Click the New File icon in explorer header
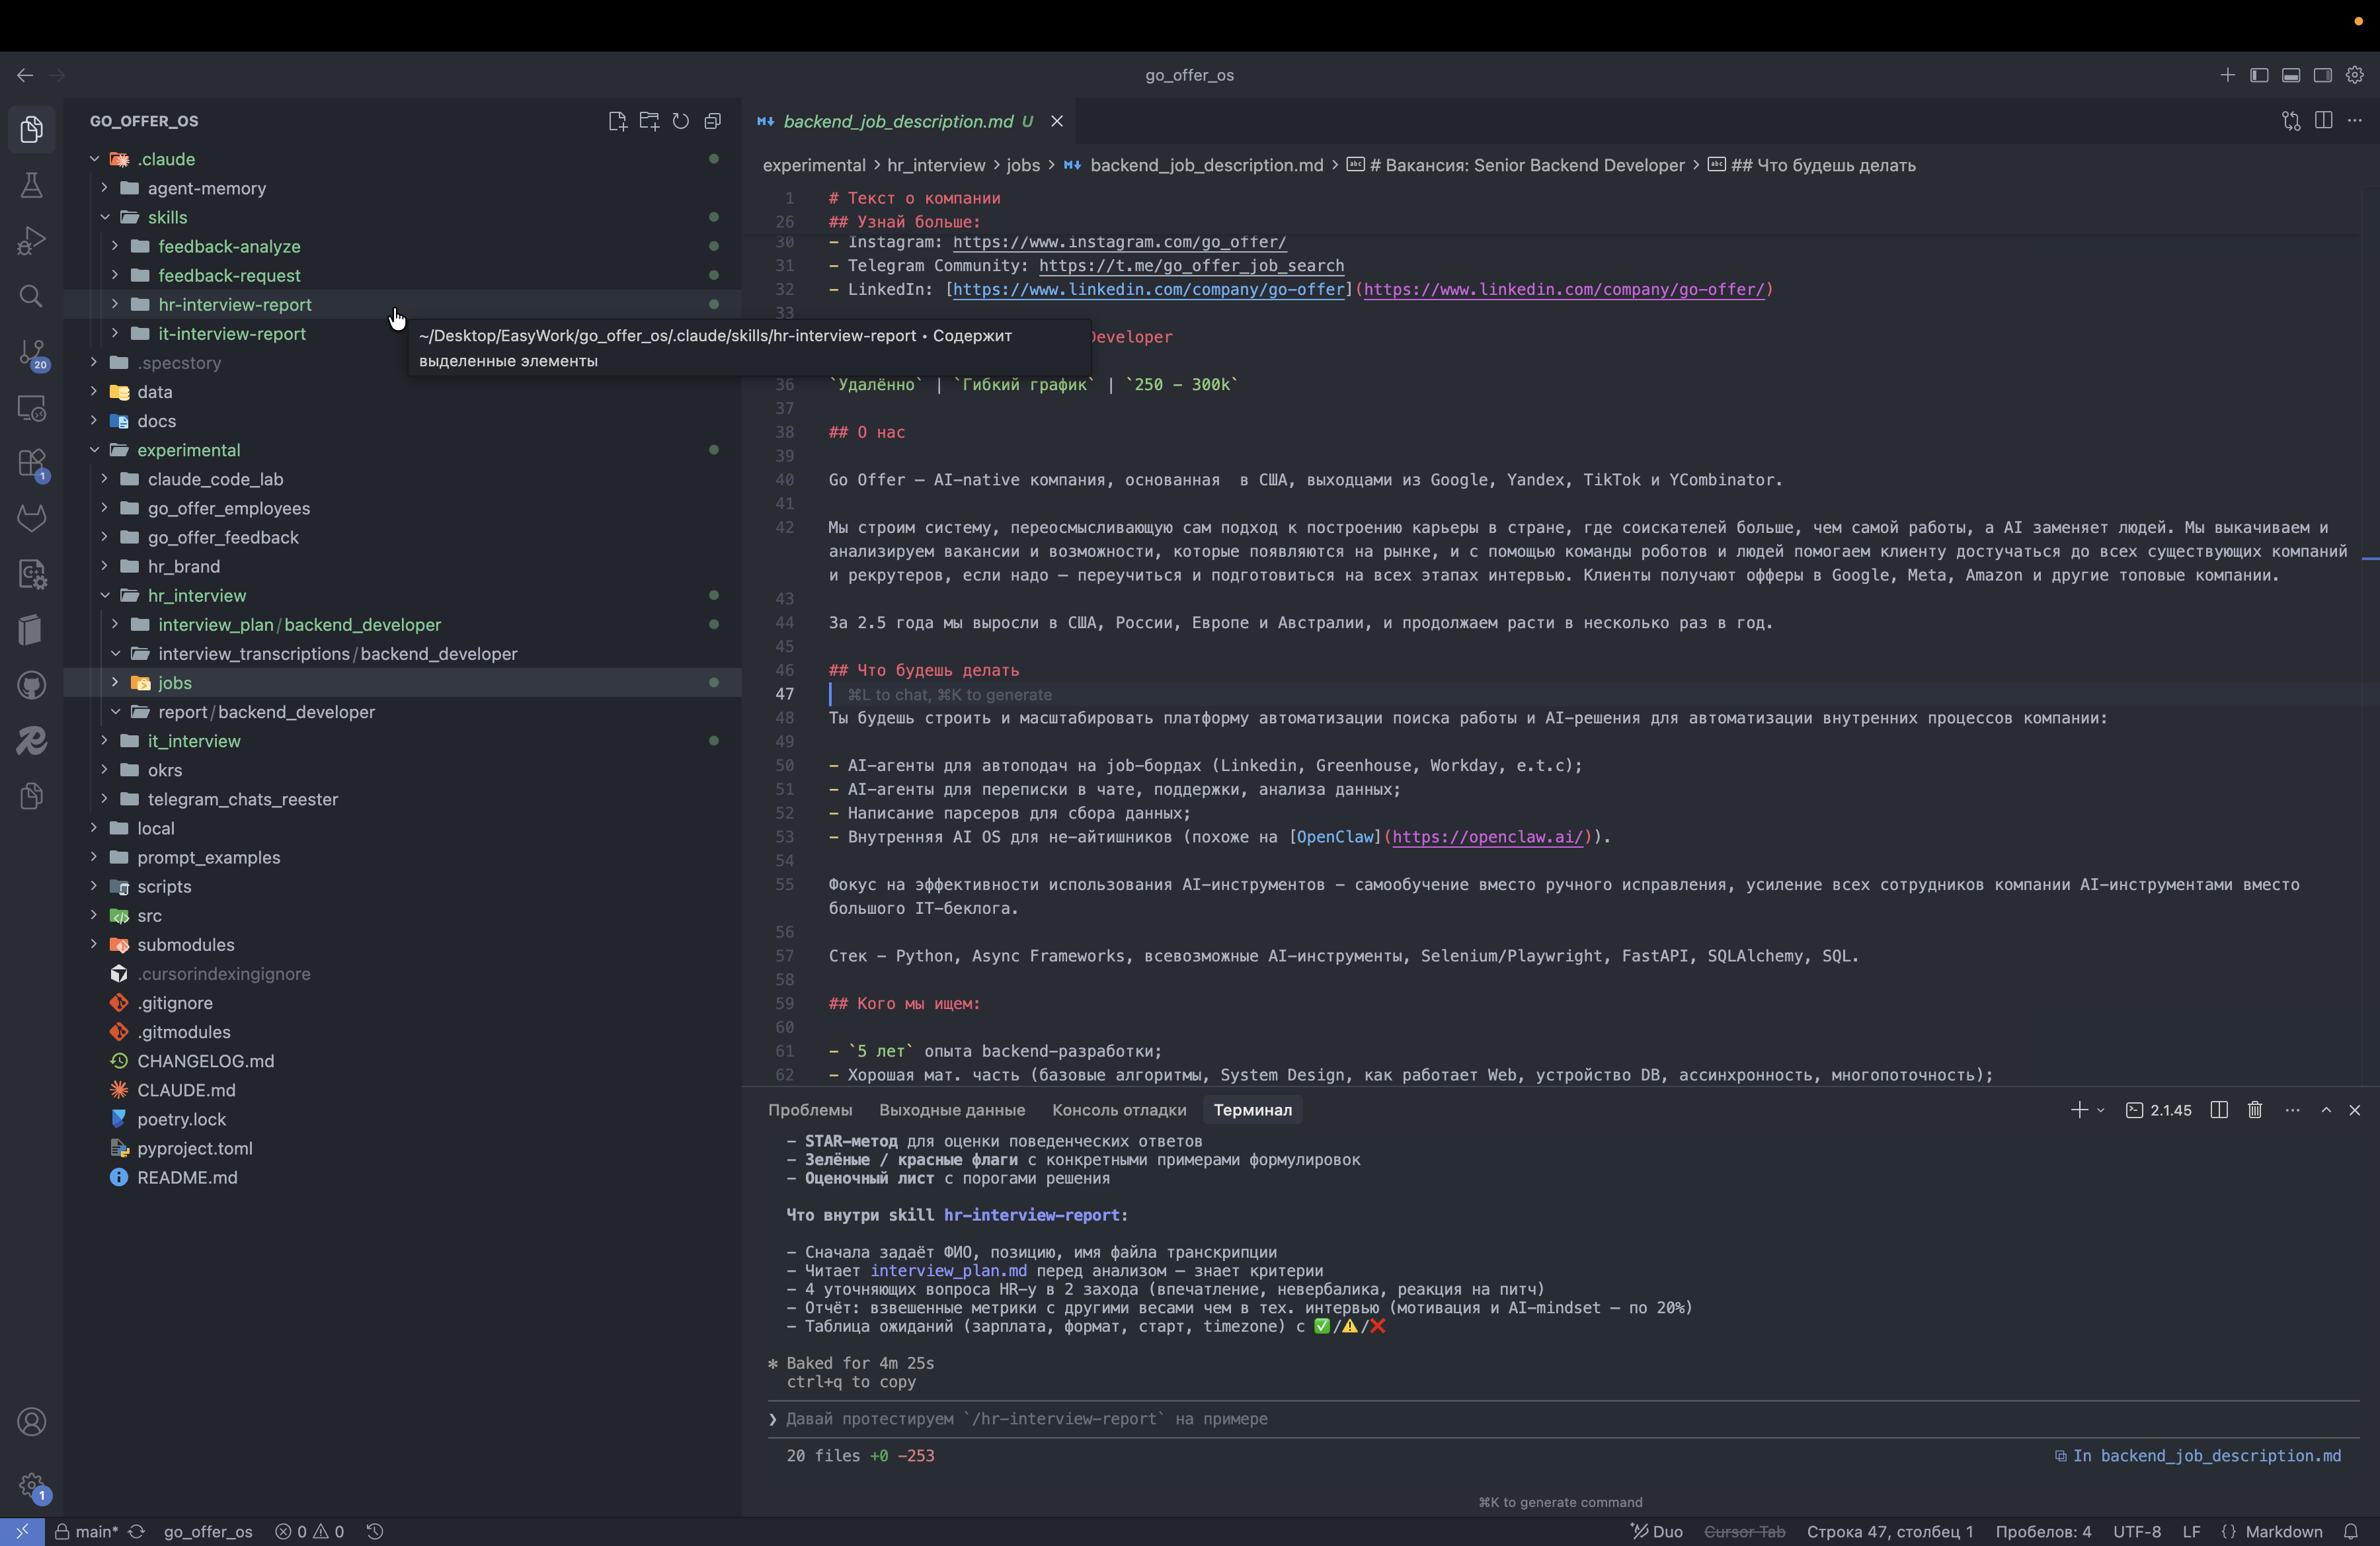Screen dimensions: 2380x1546 click(617, 121)
